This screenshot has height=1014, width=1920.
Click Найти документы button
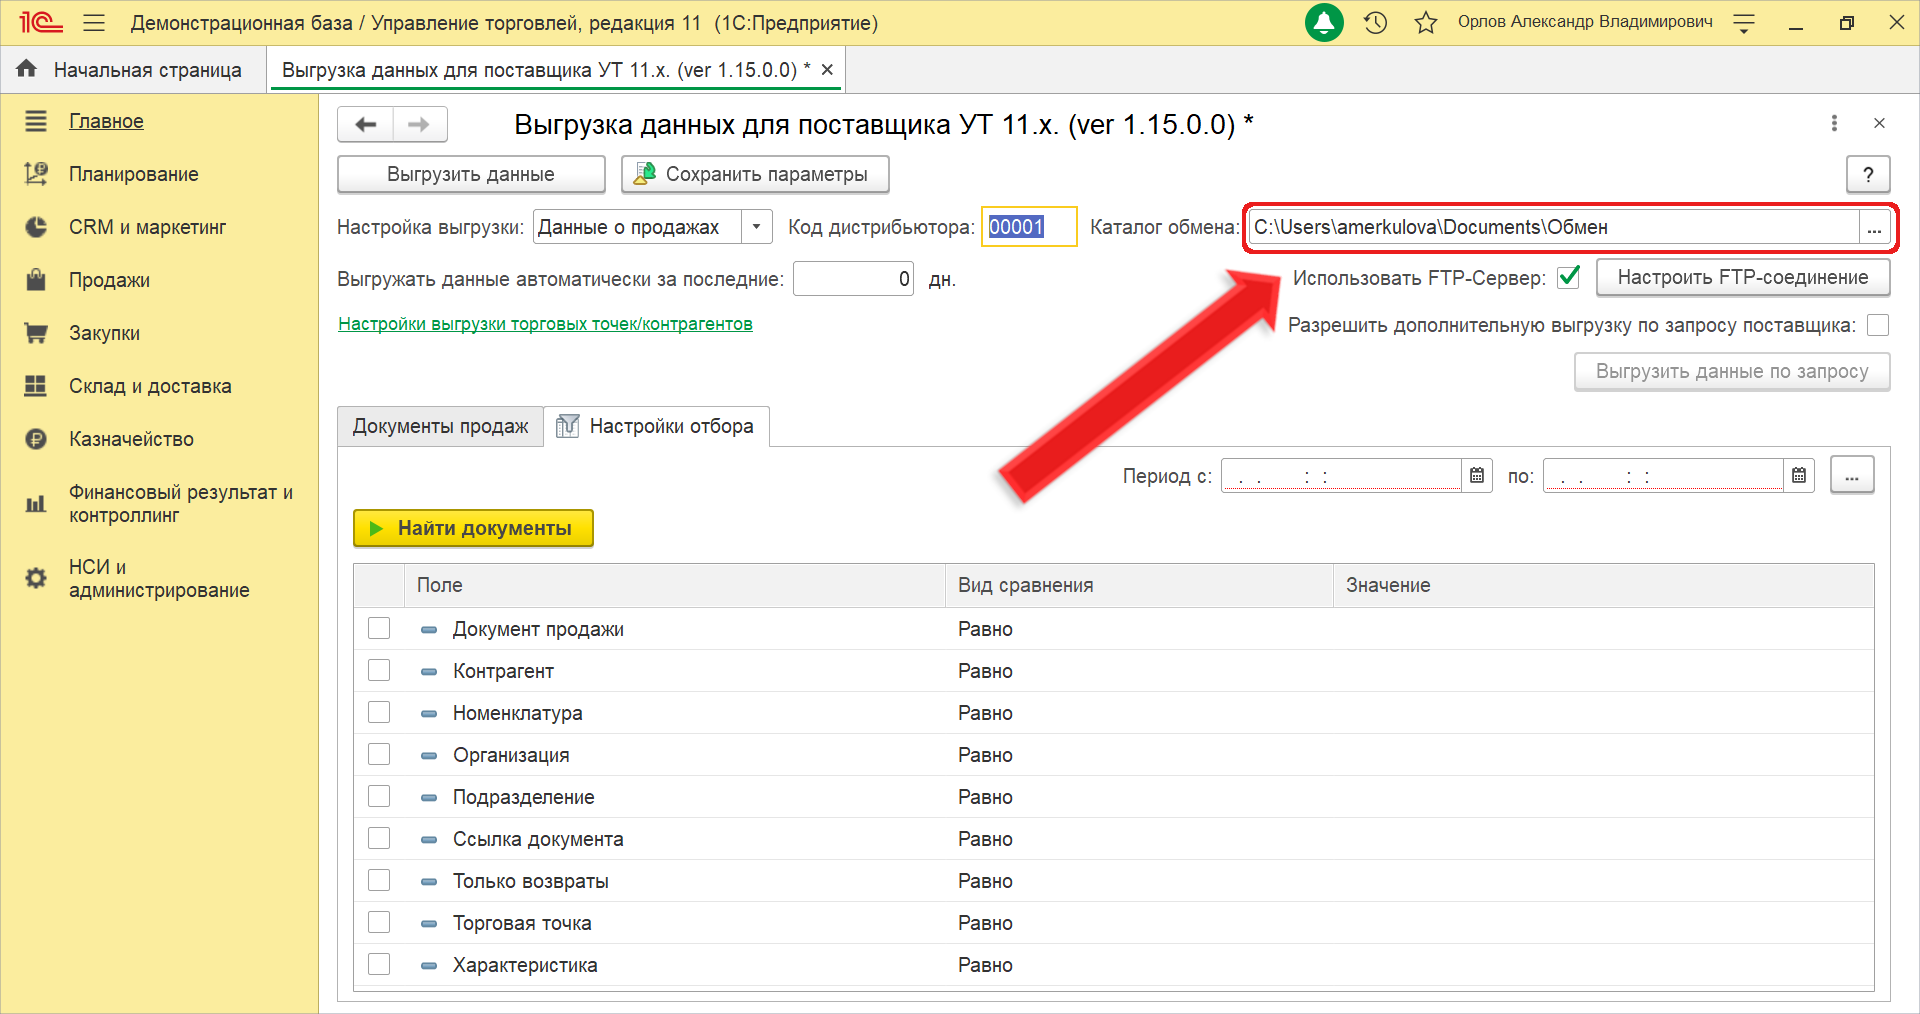click(x=473, y=528)
